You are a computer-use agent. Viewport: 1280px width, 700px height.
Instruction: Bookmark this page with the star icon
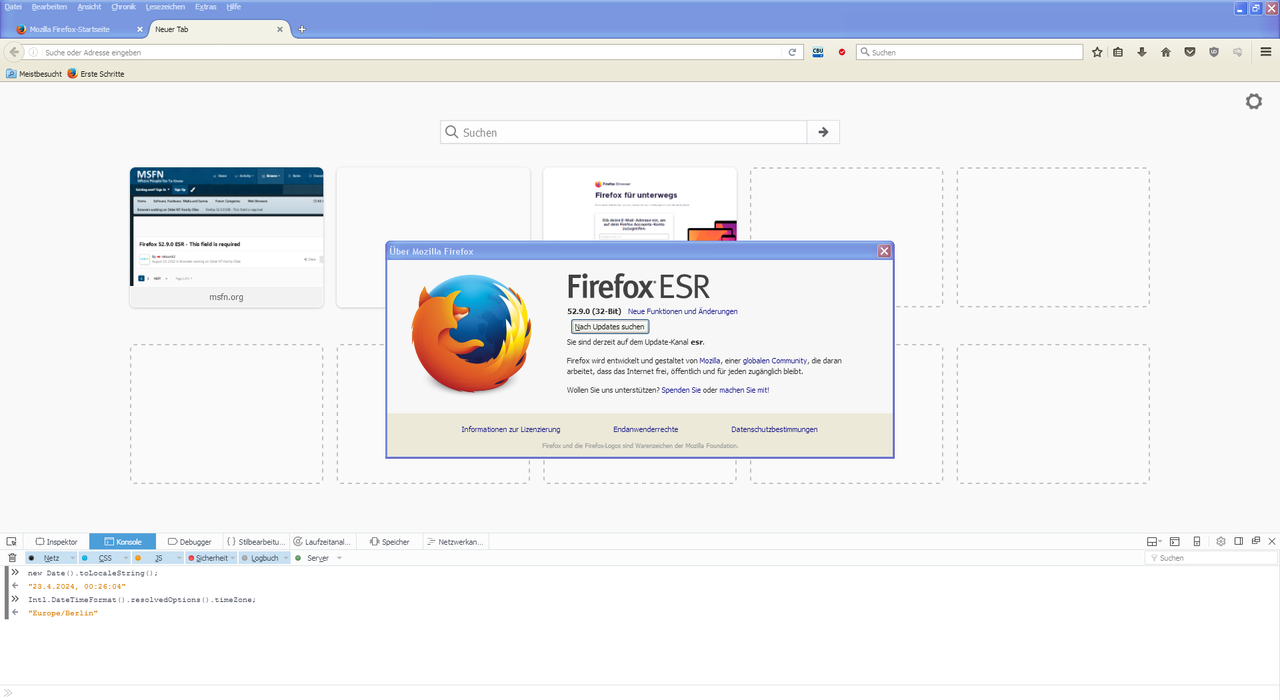click(x=1097, y=52)
